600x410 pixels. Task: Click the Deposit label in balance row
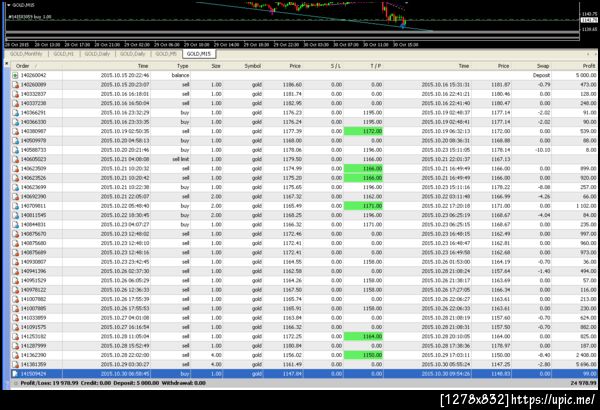point(541,75)
